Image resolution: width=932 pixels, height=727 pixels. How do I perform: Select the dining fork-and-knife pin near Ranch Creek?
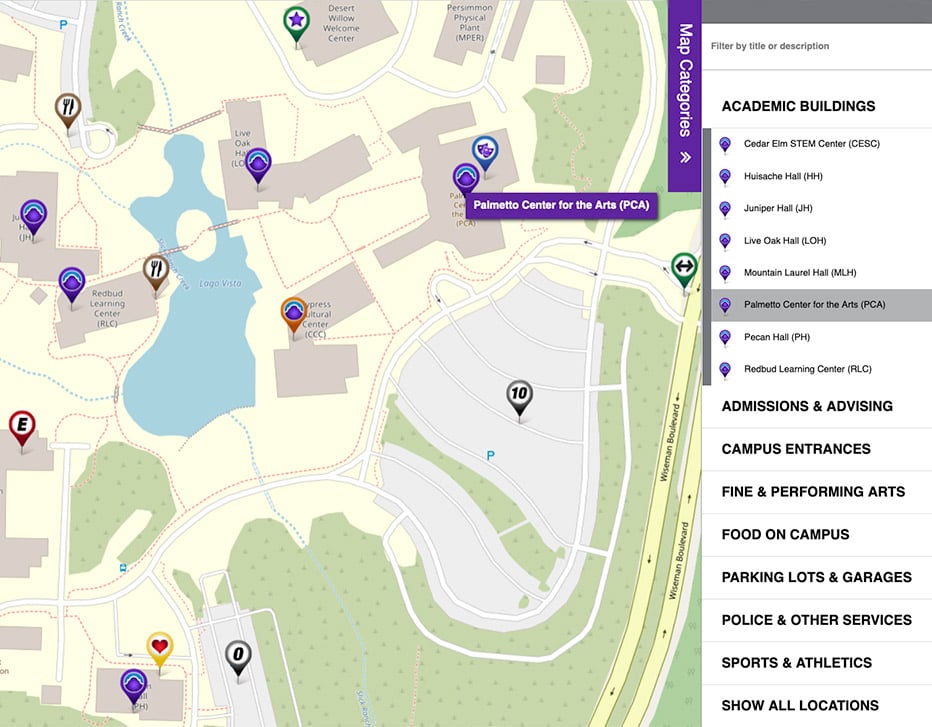(67, 103)
